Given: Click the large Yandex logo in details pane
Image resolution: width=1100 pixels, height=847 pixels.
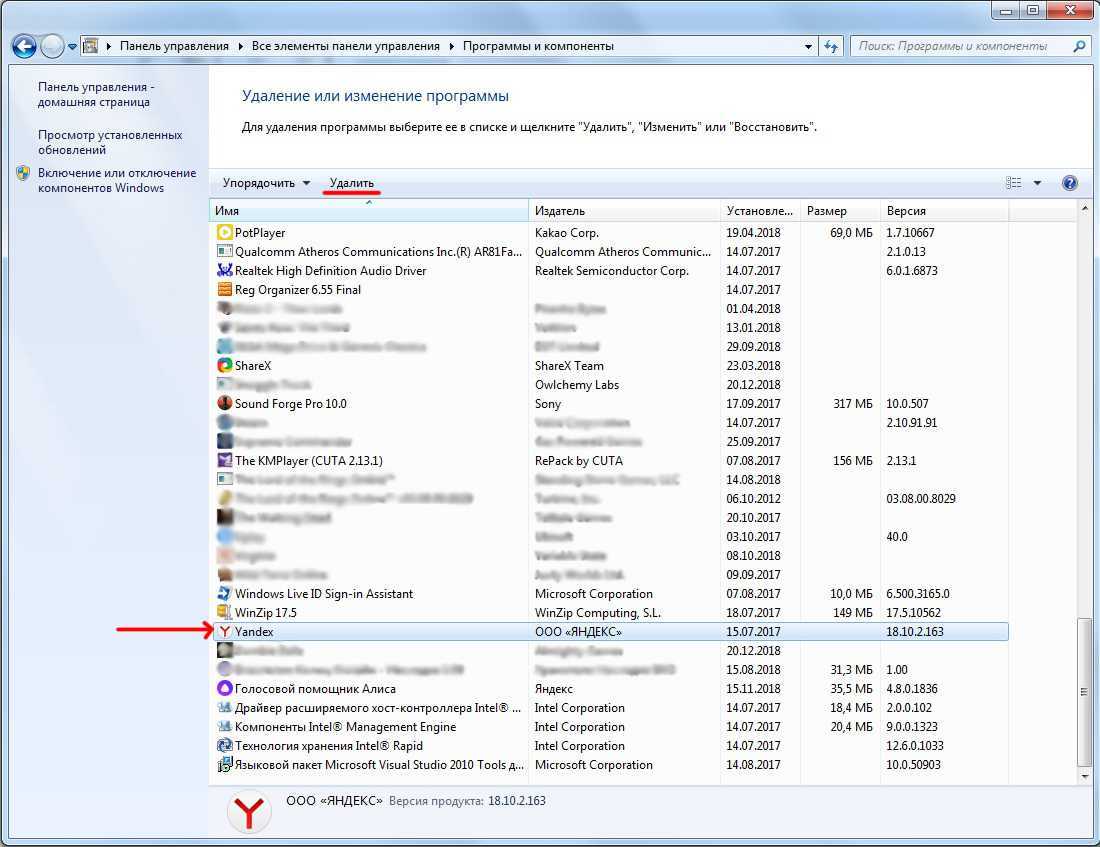Looking at the screenshot, I should coord(249,812).
